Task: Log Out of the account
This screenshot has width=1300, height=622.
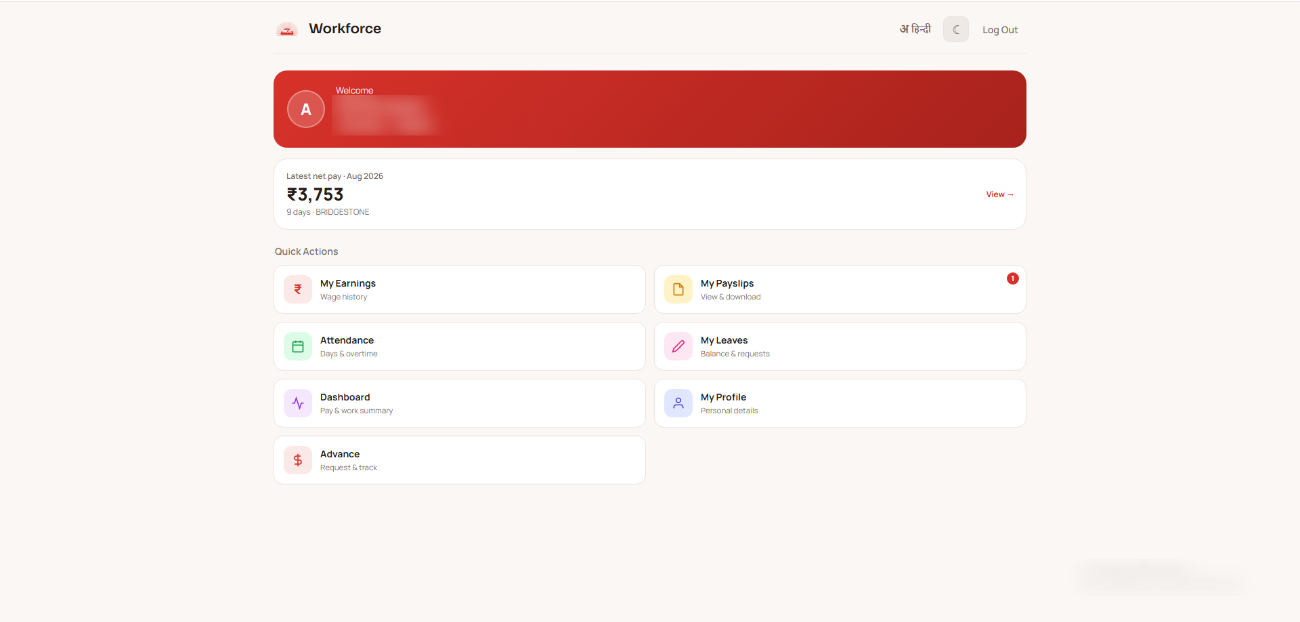Action: (x=1000, y=30)
